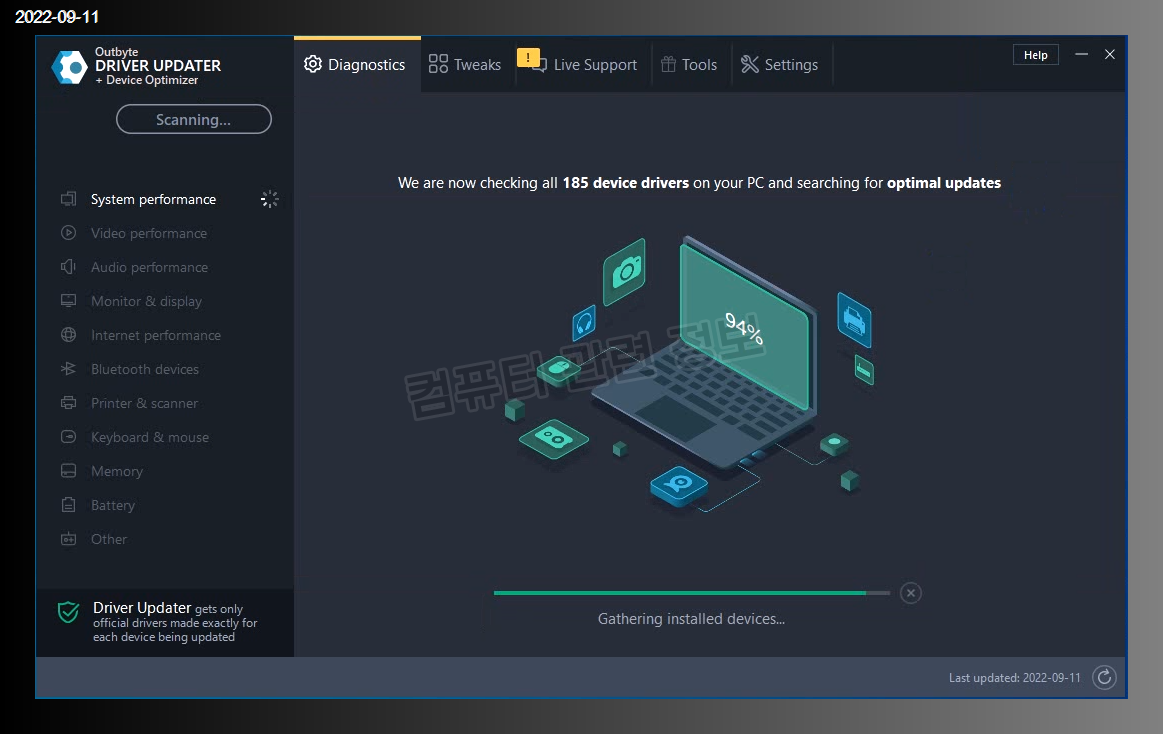1163x734 pixels.
Task: Click the yellow exclamation alert badge
Action: pyautogui.click(x=528, y=57)
